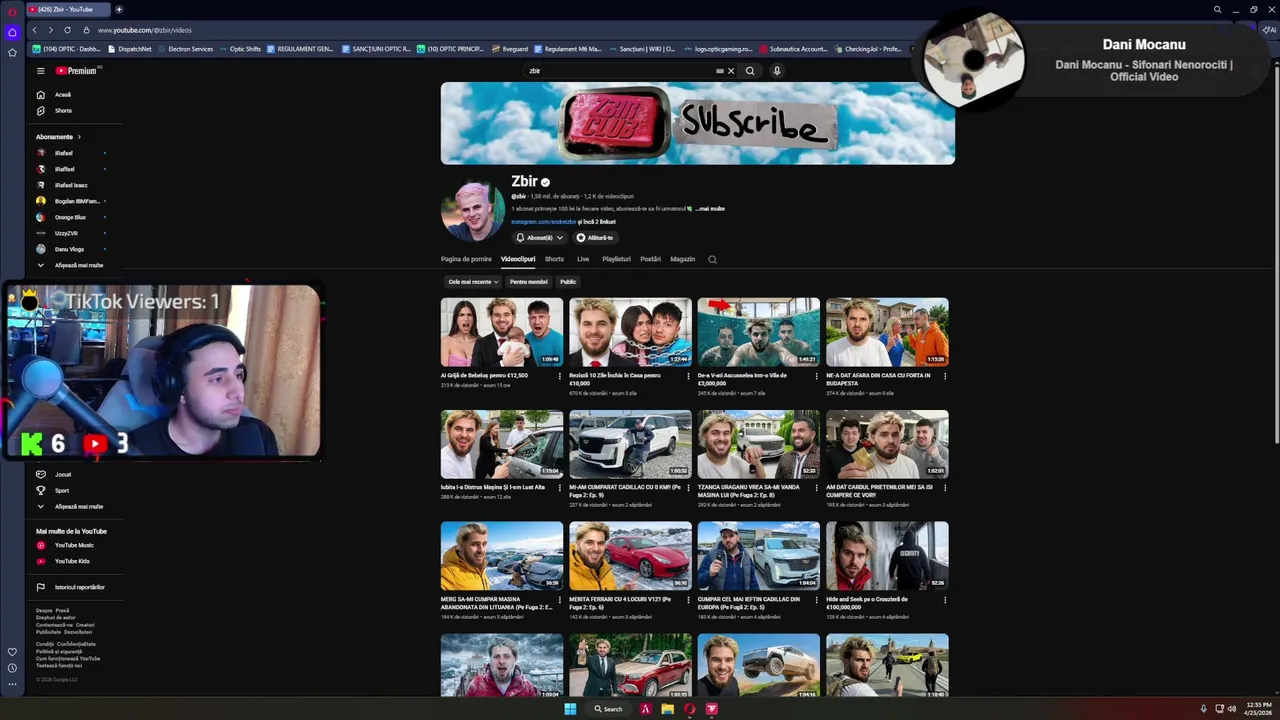Open the Optic Shifts bookmark
The image size is (1280, 720).
point(240,49)
